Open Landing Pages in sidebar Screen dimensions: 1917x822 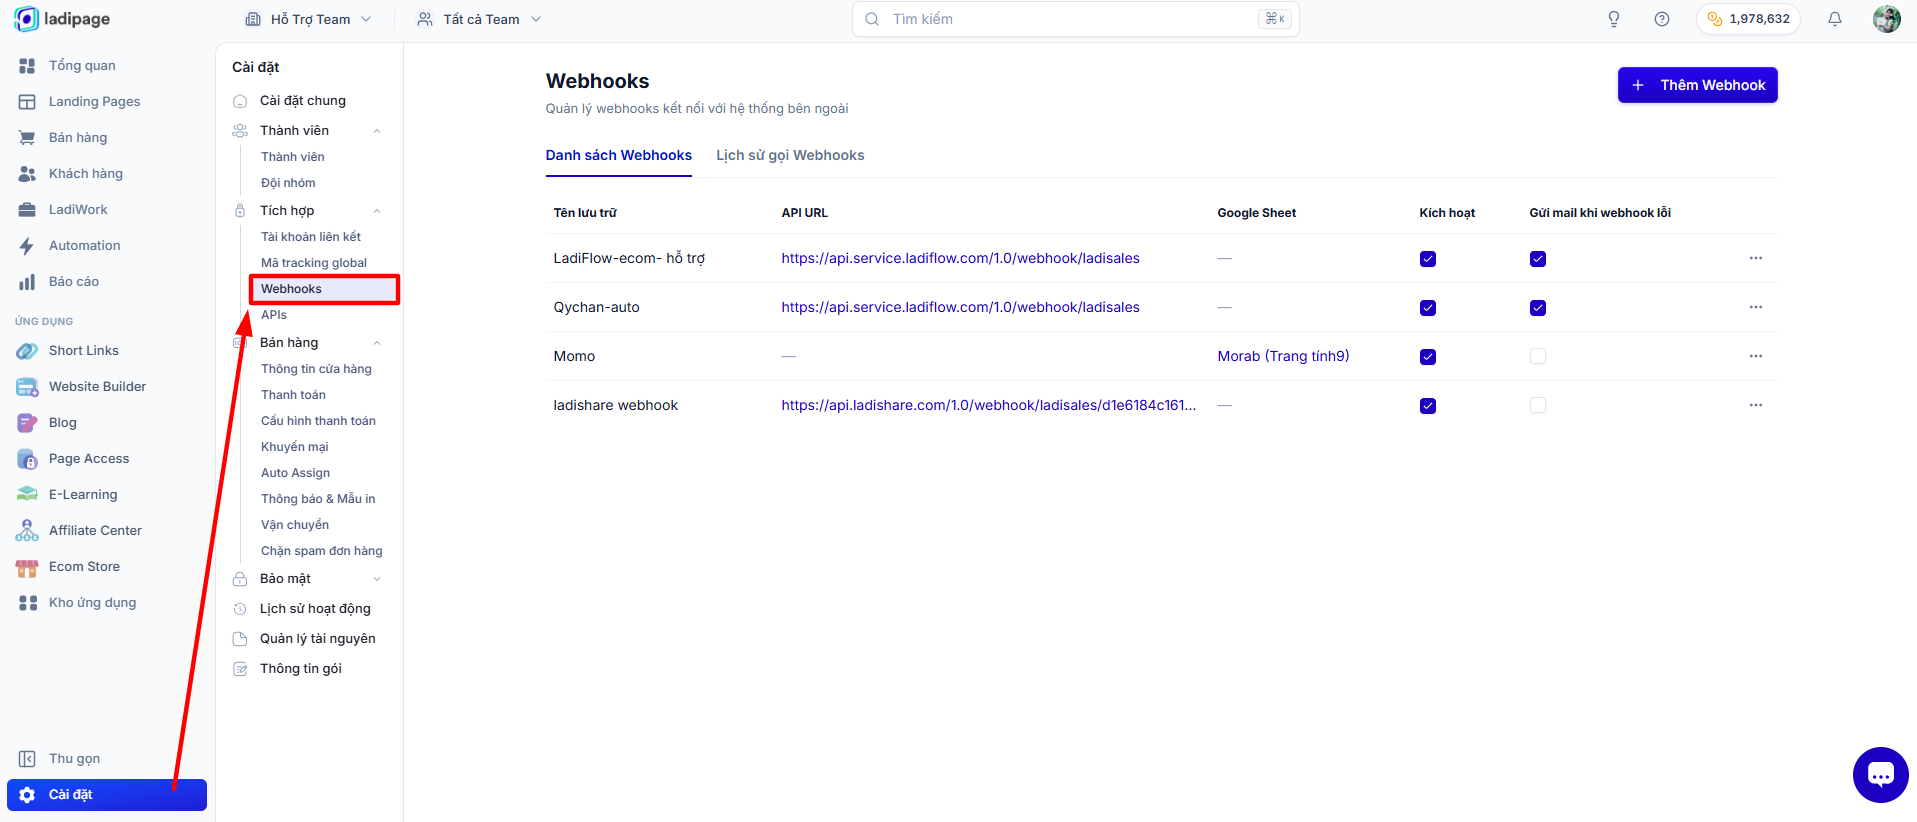click(x=94, y=102)
